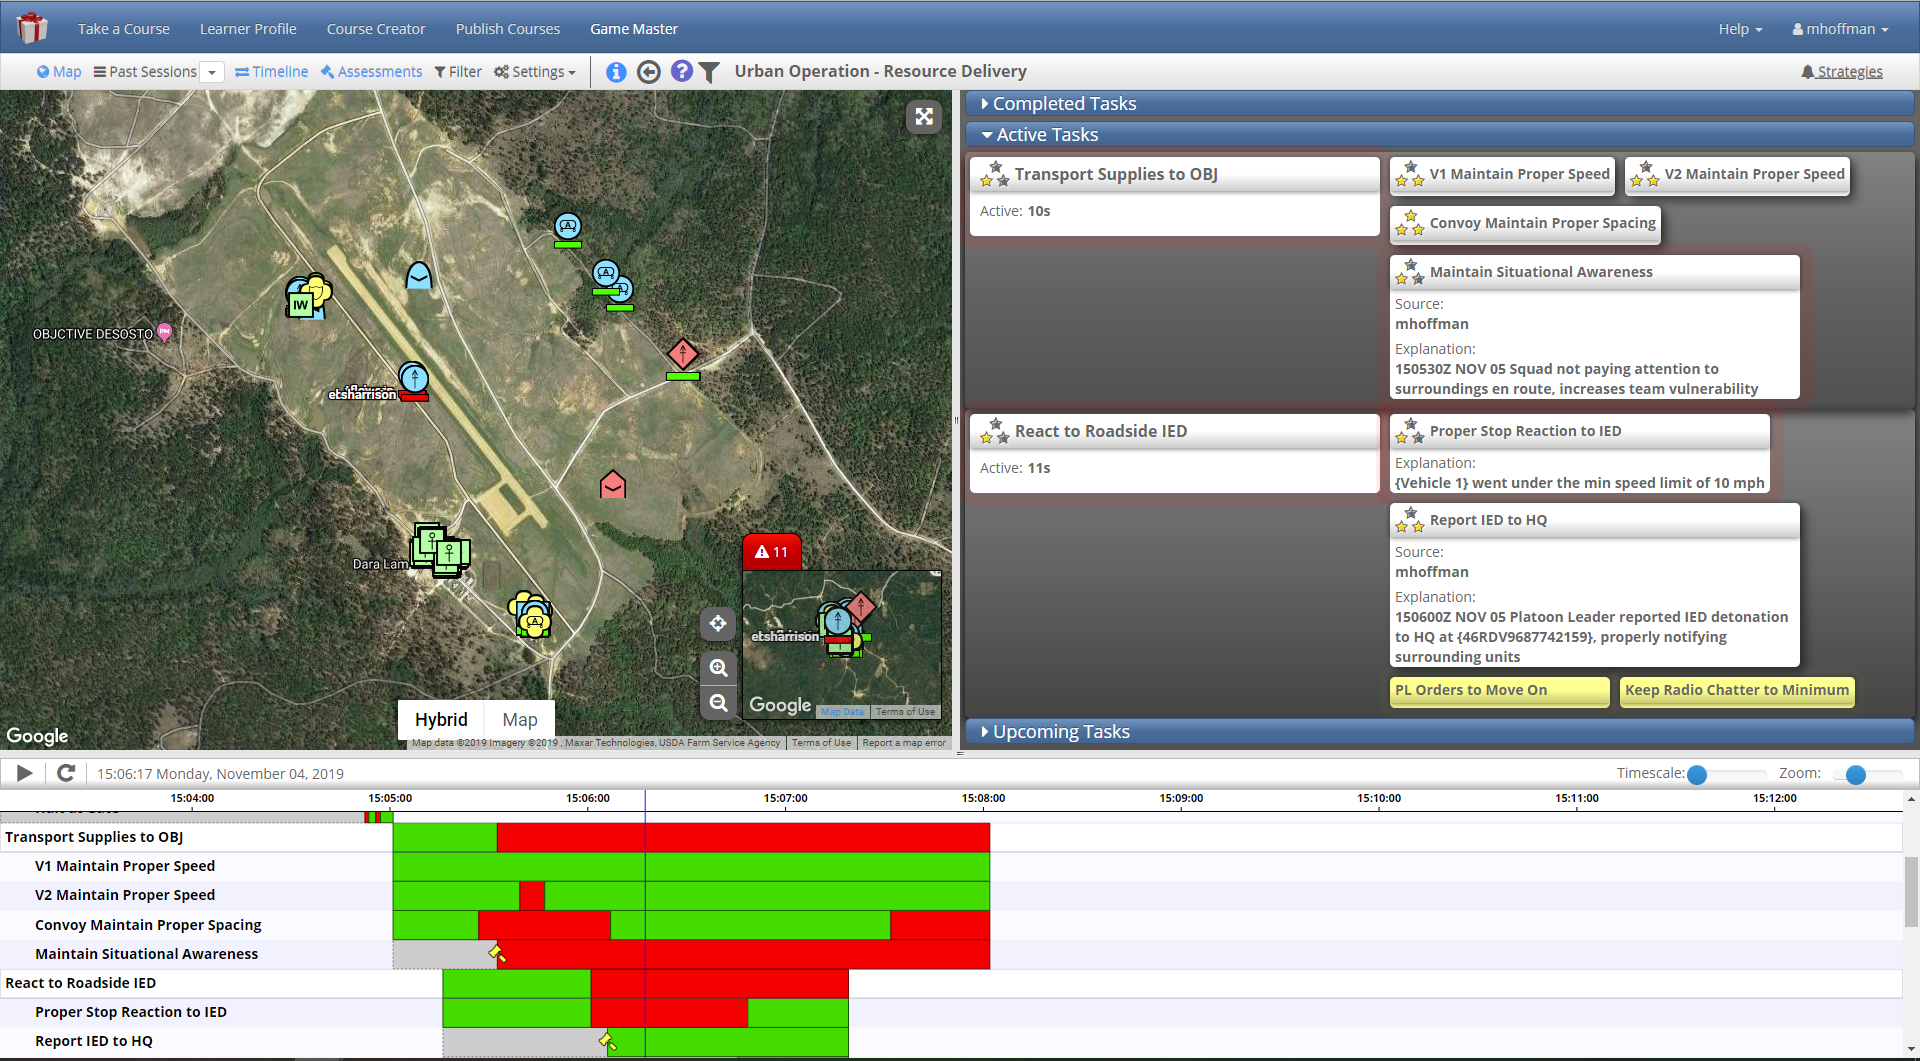Click the back arrow circle icon
Image resolution: width=1920 pixels, height=1061 pixels.
[649, 72]
